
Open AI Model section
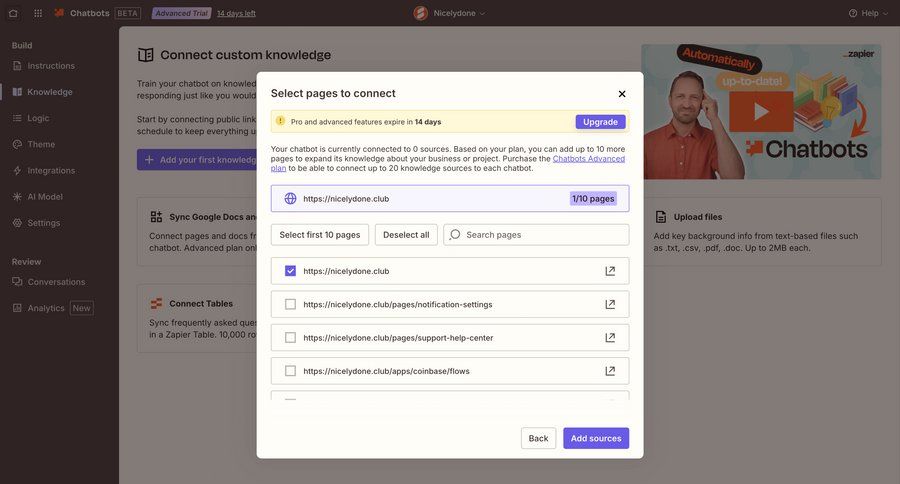pos(45,196)
